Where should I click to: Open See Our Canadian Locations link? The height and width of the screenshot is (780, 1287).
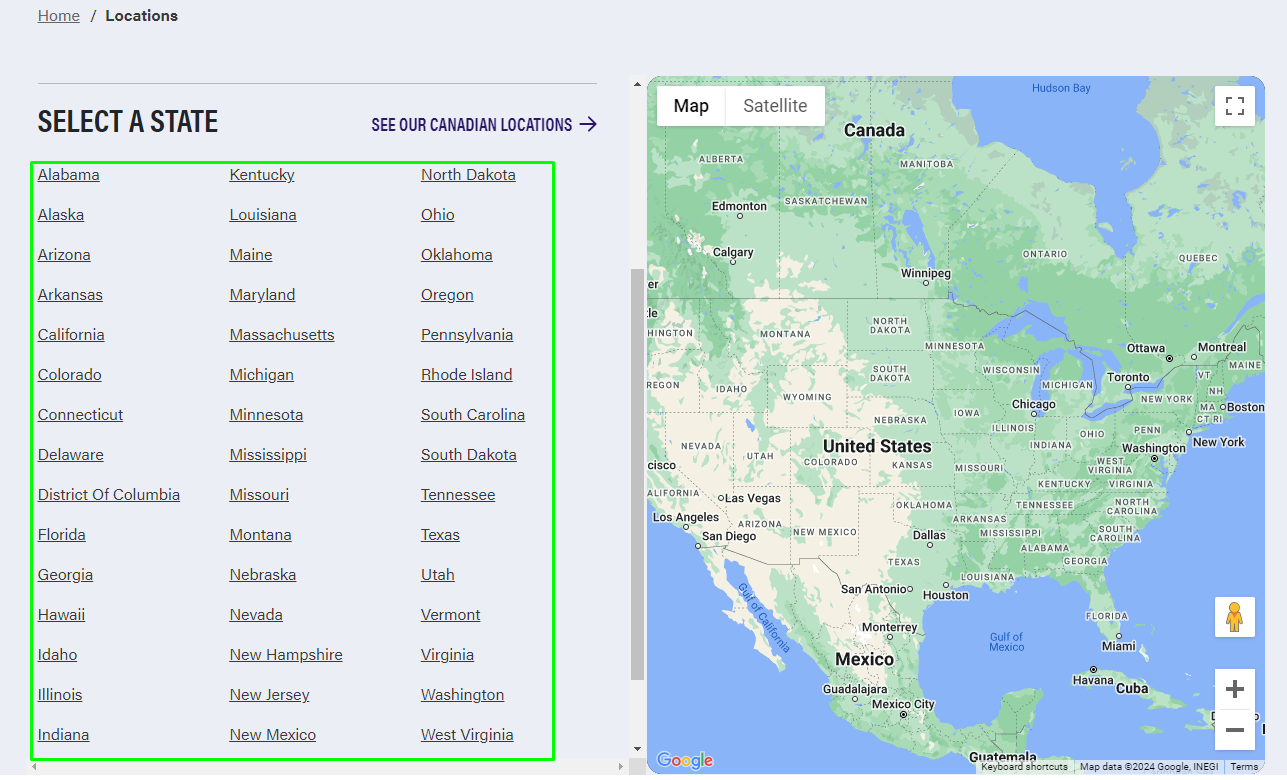click(484, 125)
